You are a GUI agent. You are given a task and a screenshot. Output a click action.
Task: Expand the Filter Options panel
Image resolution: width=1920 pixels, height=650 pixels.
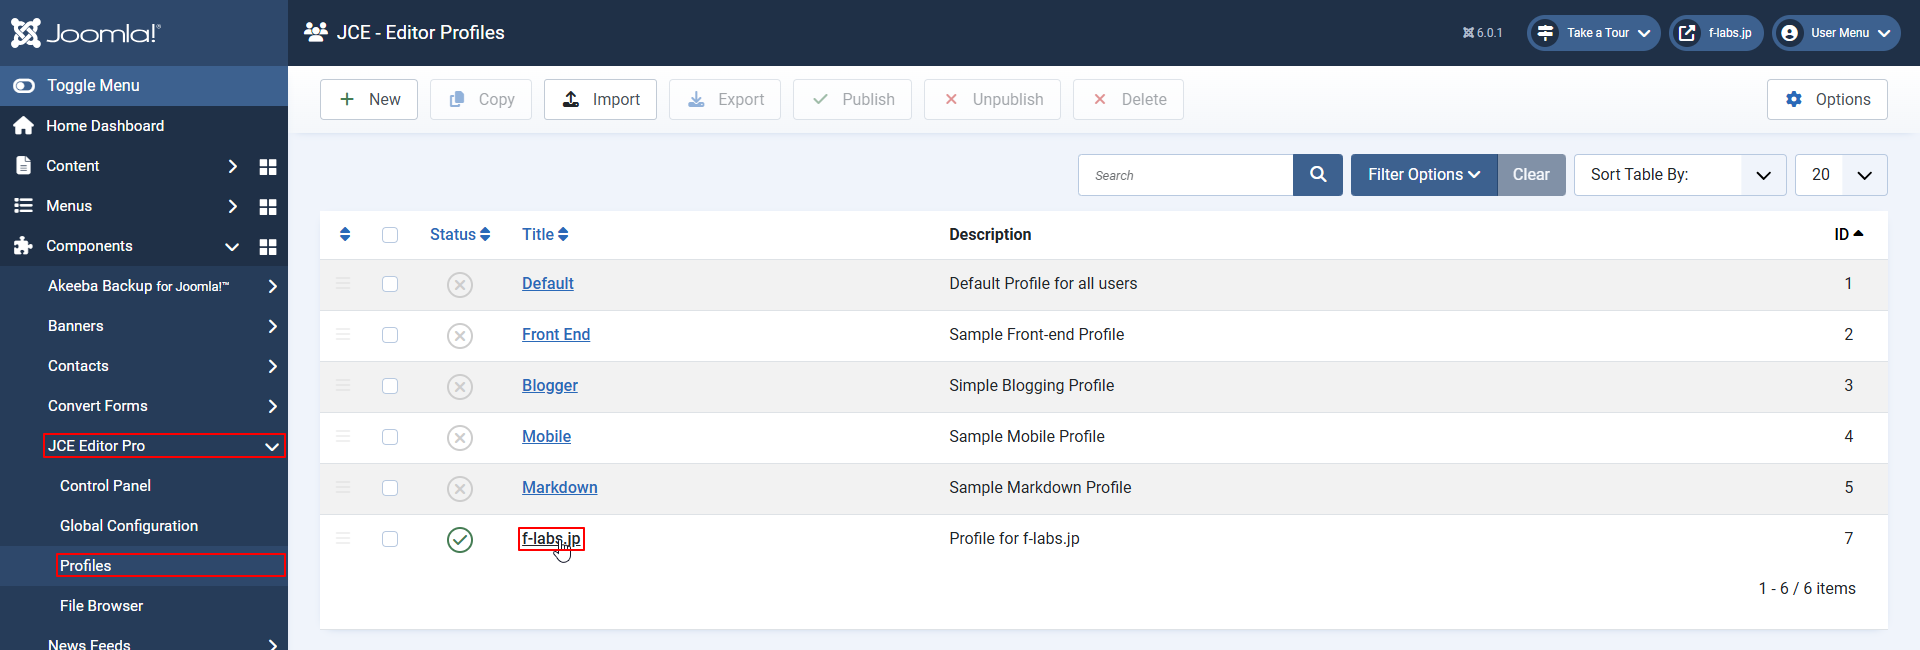tap(1423, 175)
